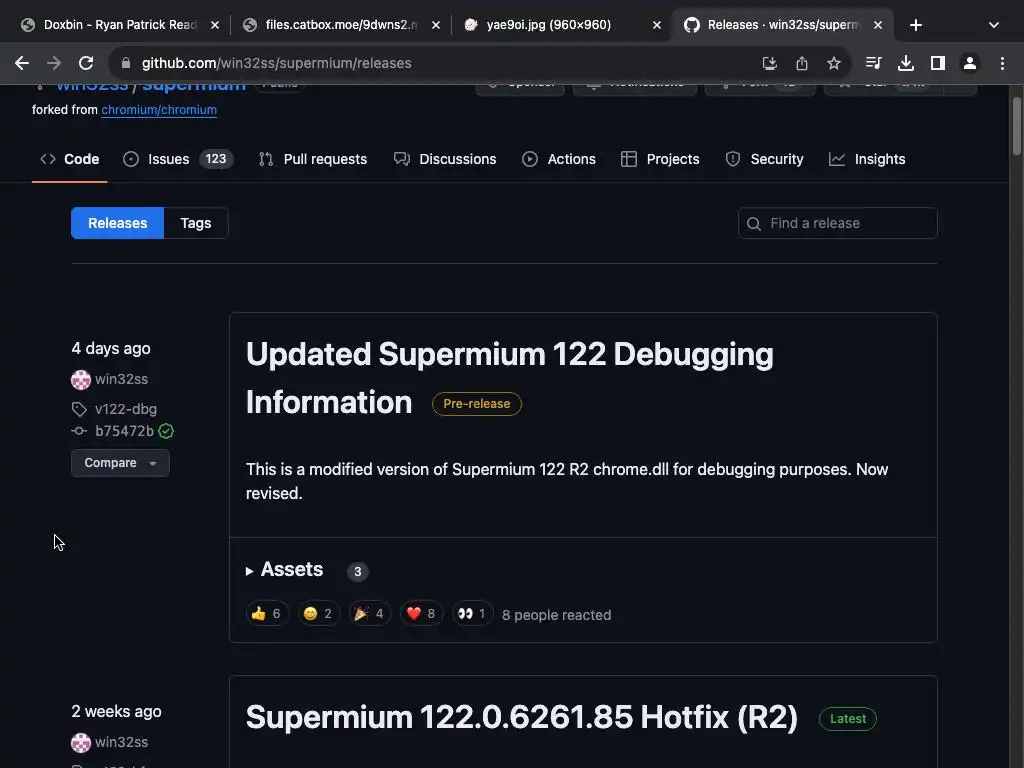Screen dimensions: 1024x768
Task: Open the Insights tab
Action: (867, 159)
